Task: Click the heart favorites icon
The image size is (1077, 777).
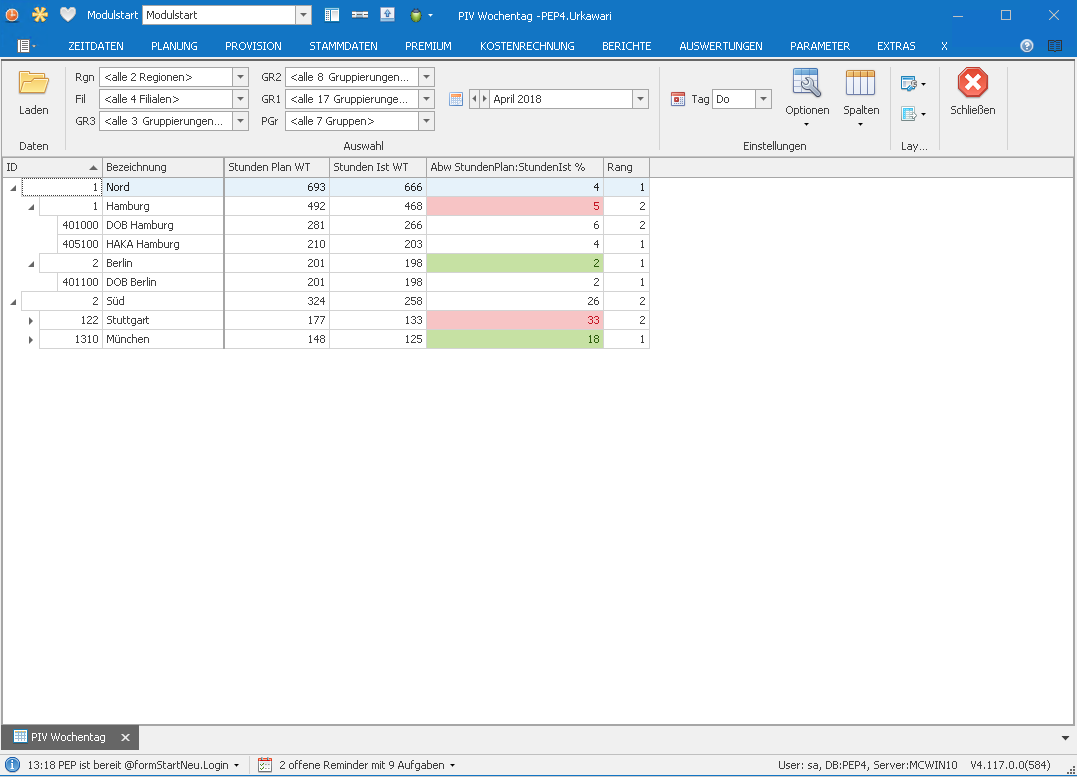Action: click(68, 15)
